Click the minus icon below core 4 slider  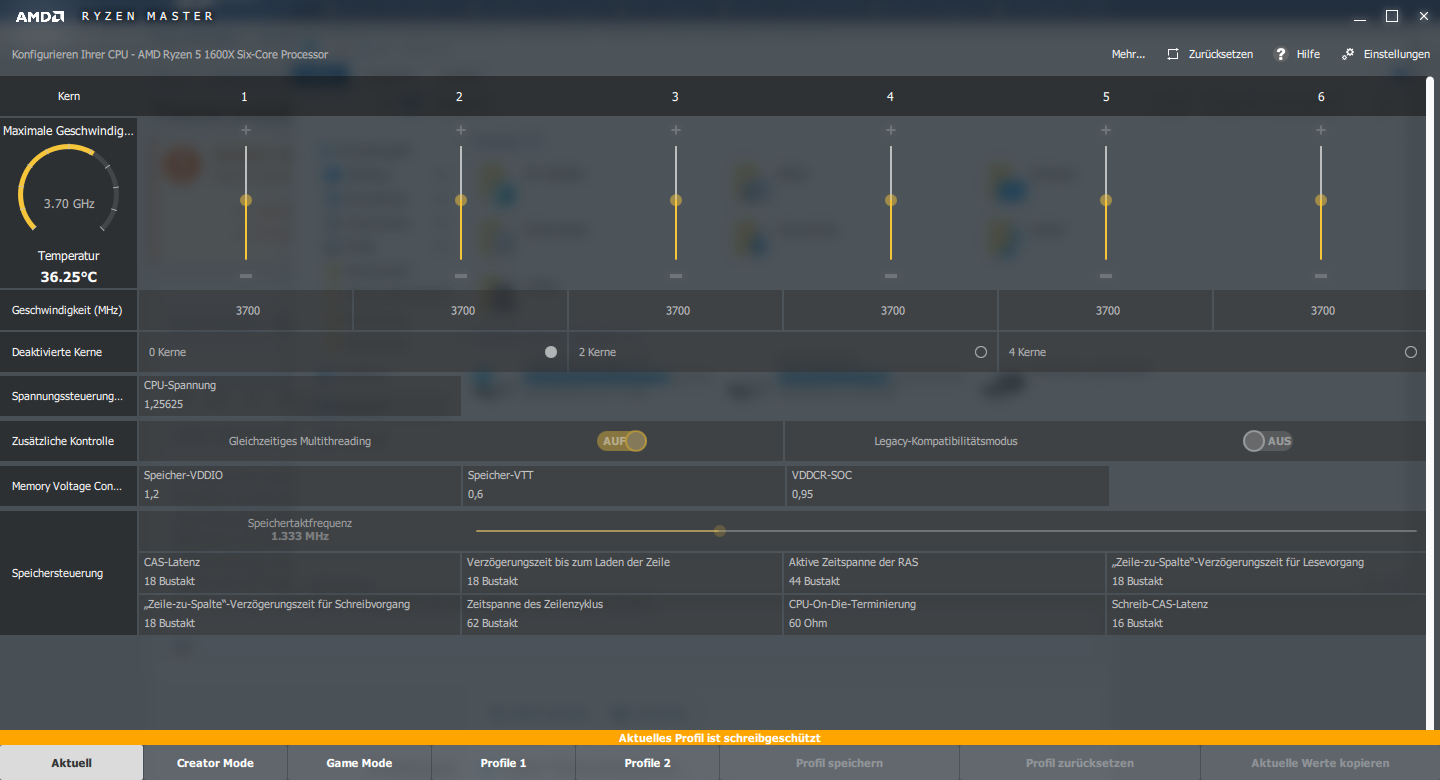pyautogui.click(x=891, y=276)
